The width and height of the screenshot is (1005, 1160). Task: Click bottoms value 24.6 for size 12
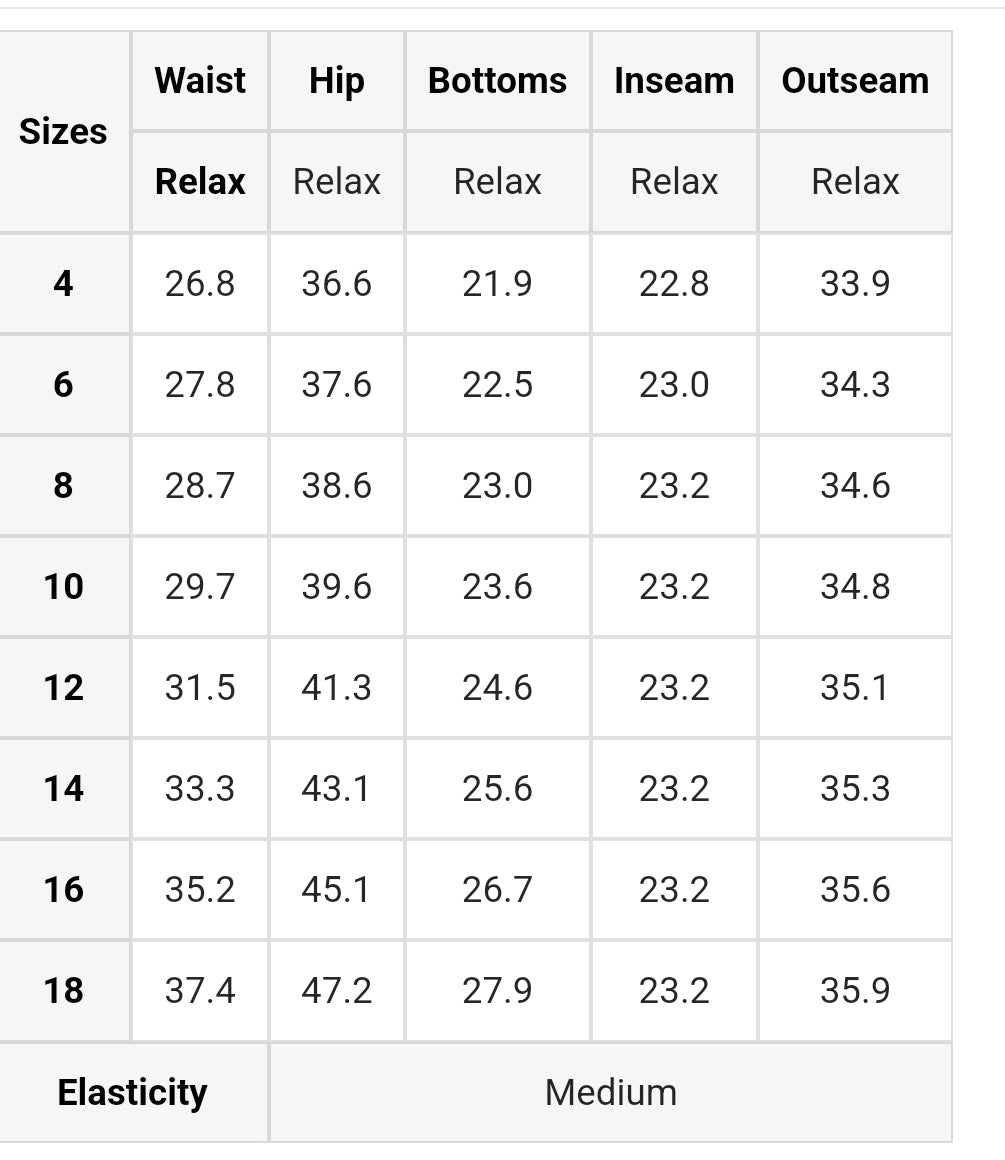click(x=497, y=688)
